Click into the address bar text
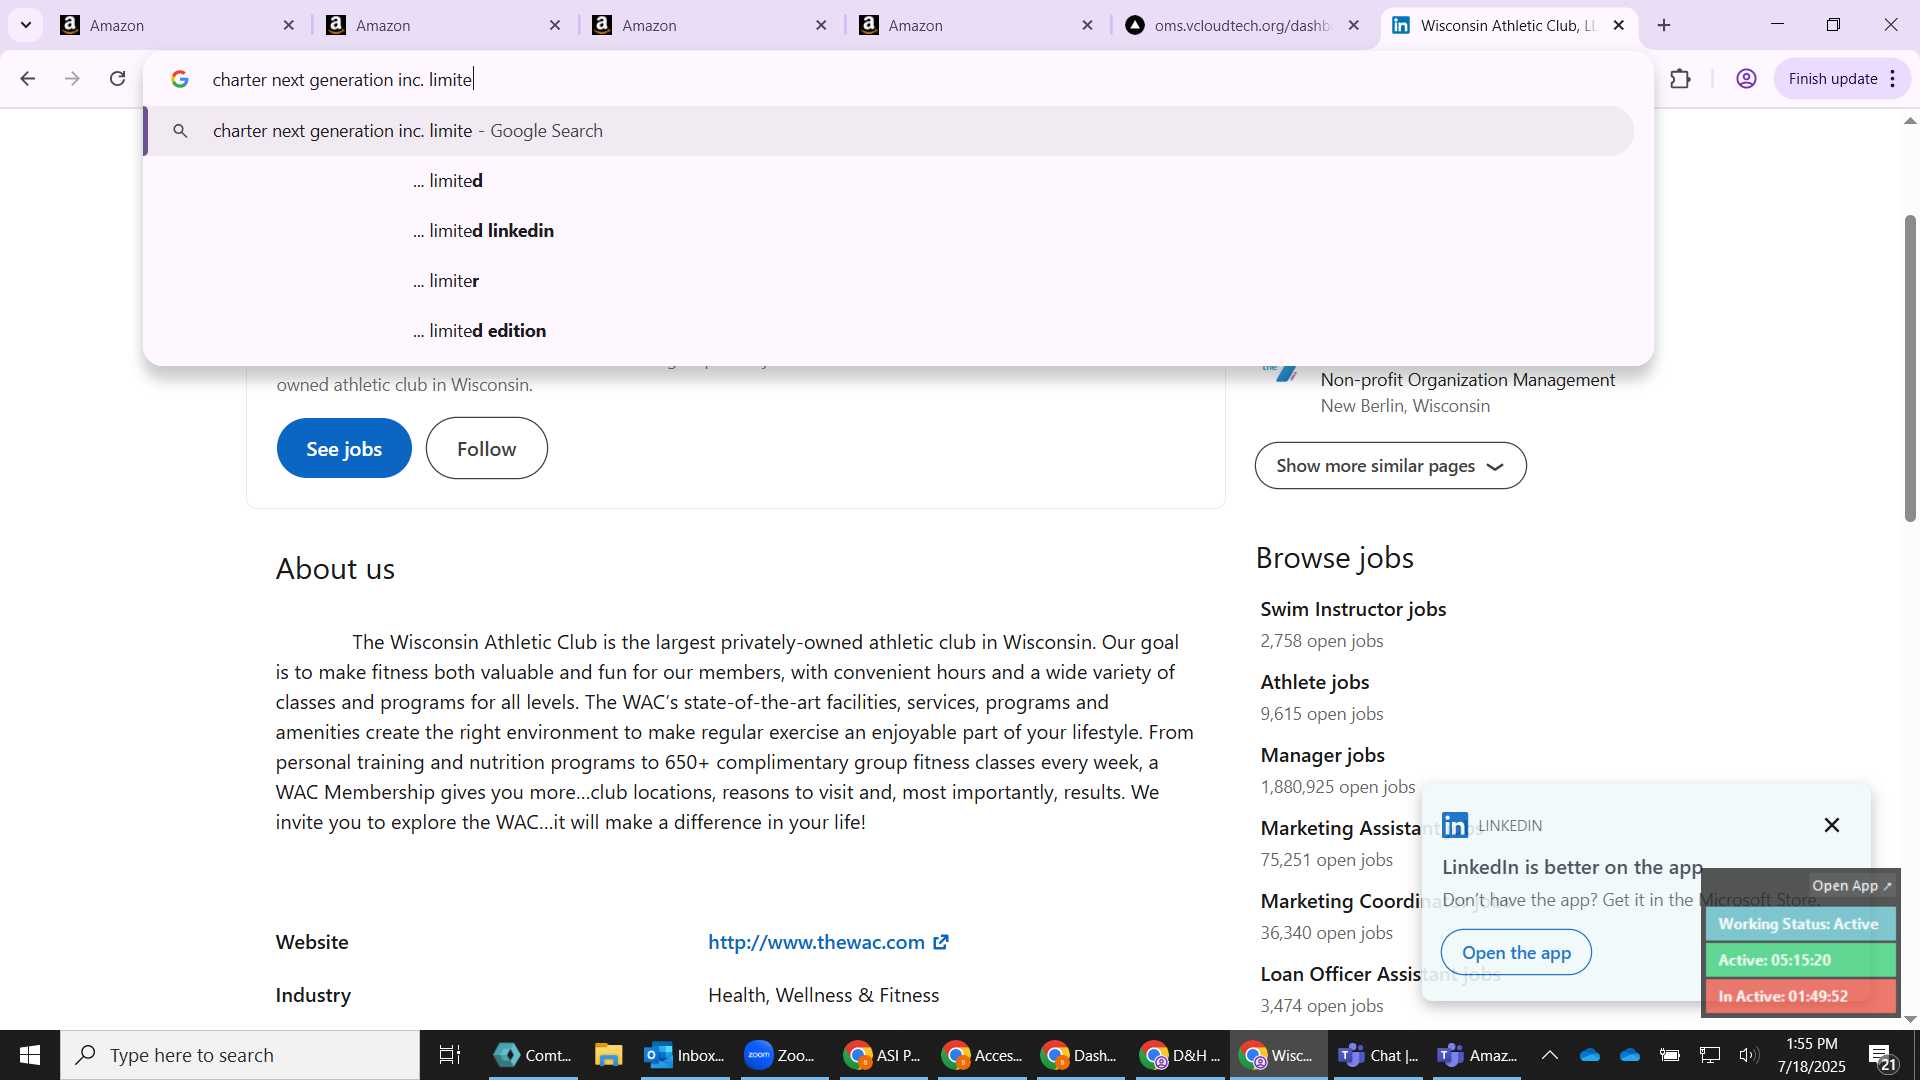This screenshot has width=1920, height=1080. pos(342,79)
